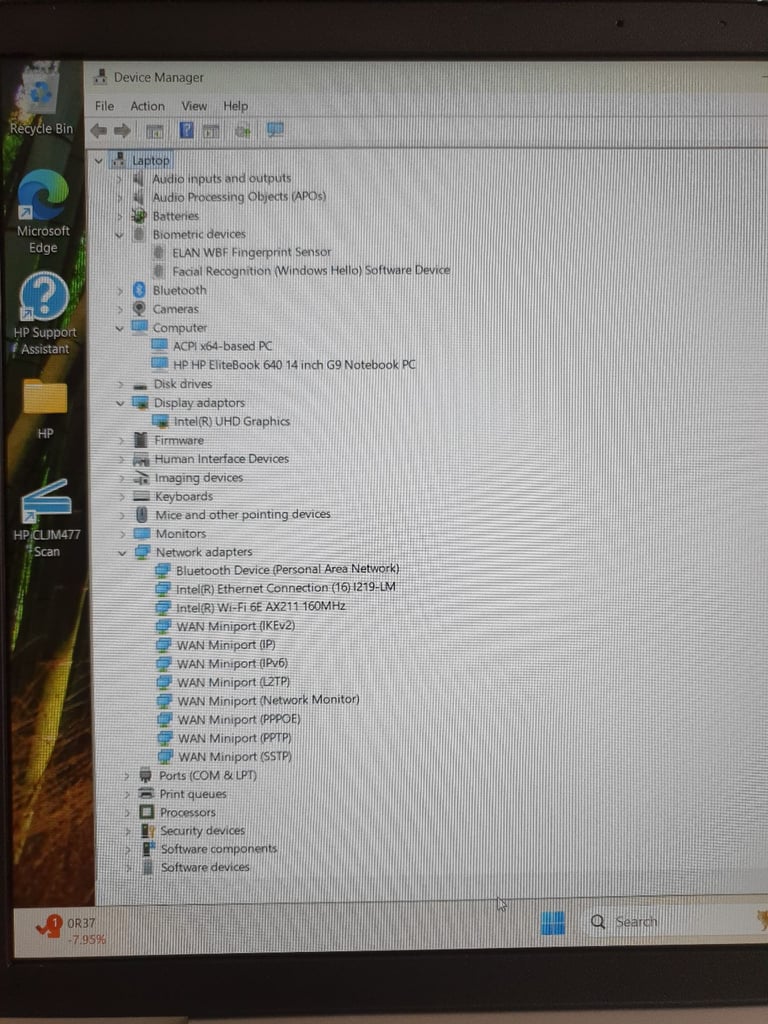Click the Back arrow toolbar icon
Image resolution: width=768 pixels, height=1024 pixels.
coord(99,131)
